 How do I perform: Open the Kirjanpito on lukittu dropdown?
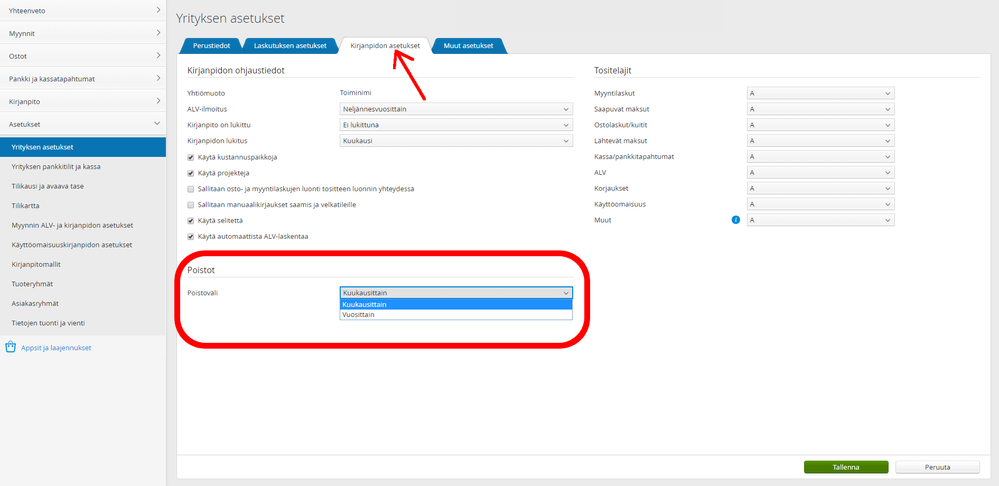[x=456, y=125]
